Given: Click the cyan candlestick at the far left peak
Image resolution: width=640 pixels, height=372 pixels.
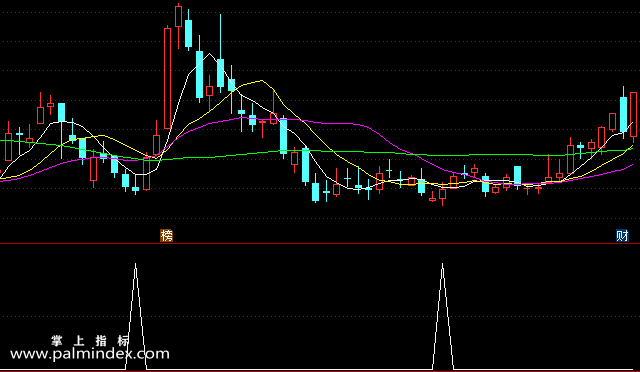Looking at the screenshot, I should (61, 112).
